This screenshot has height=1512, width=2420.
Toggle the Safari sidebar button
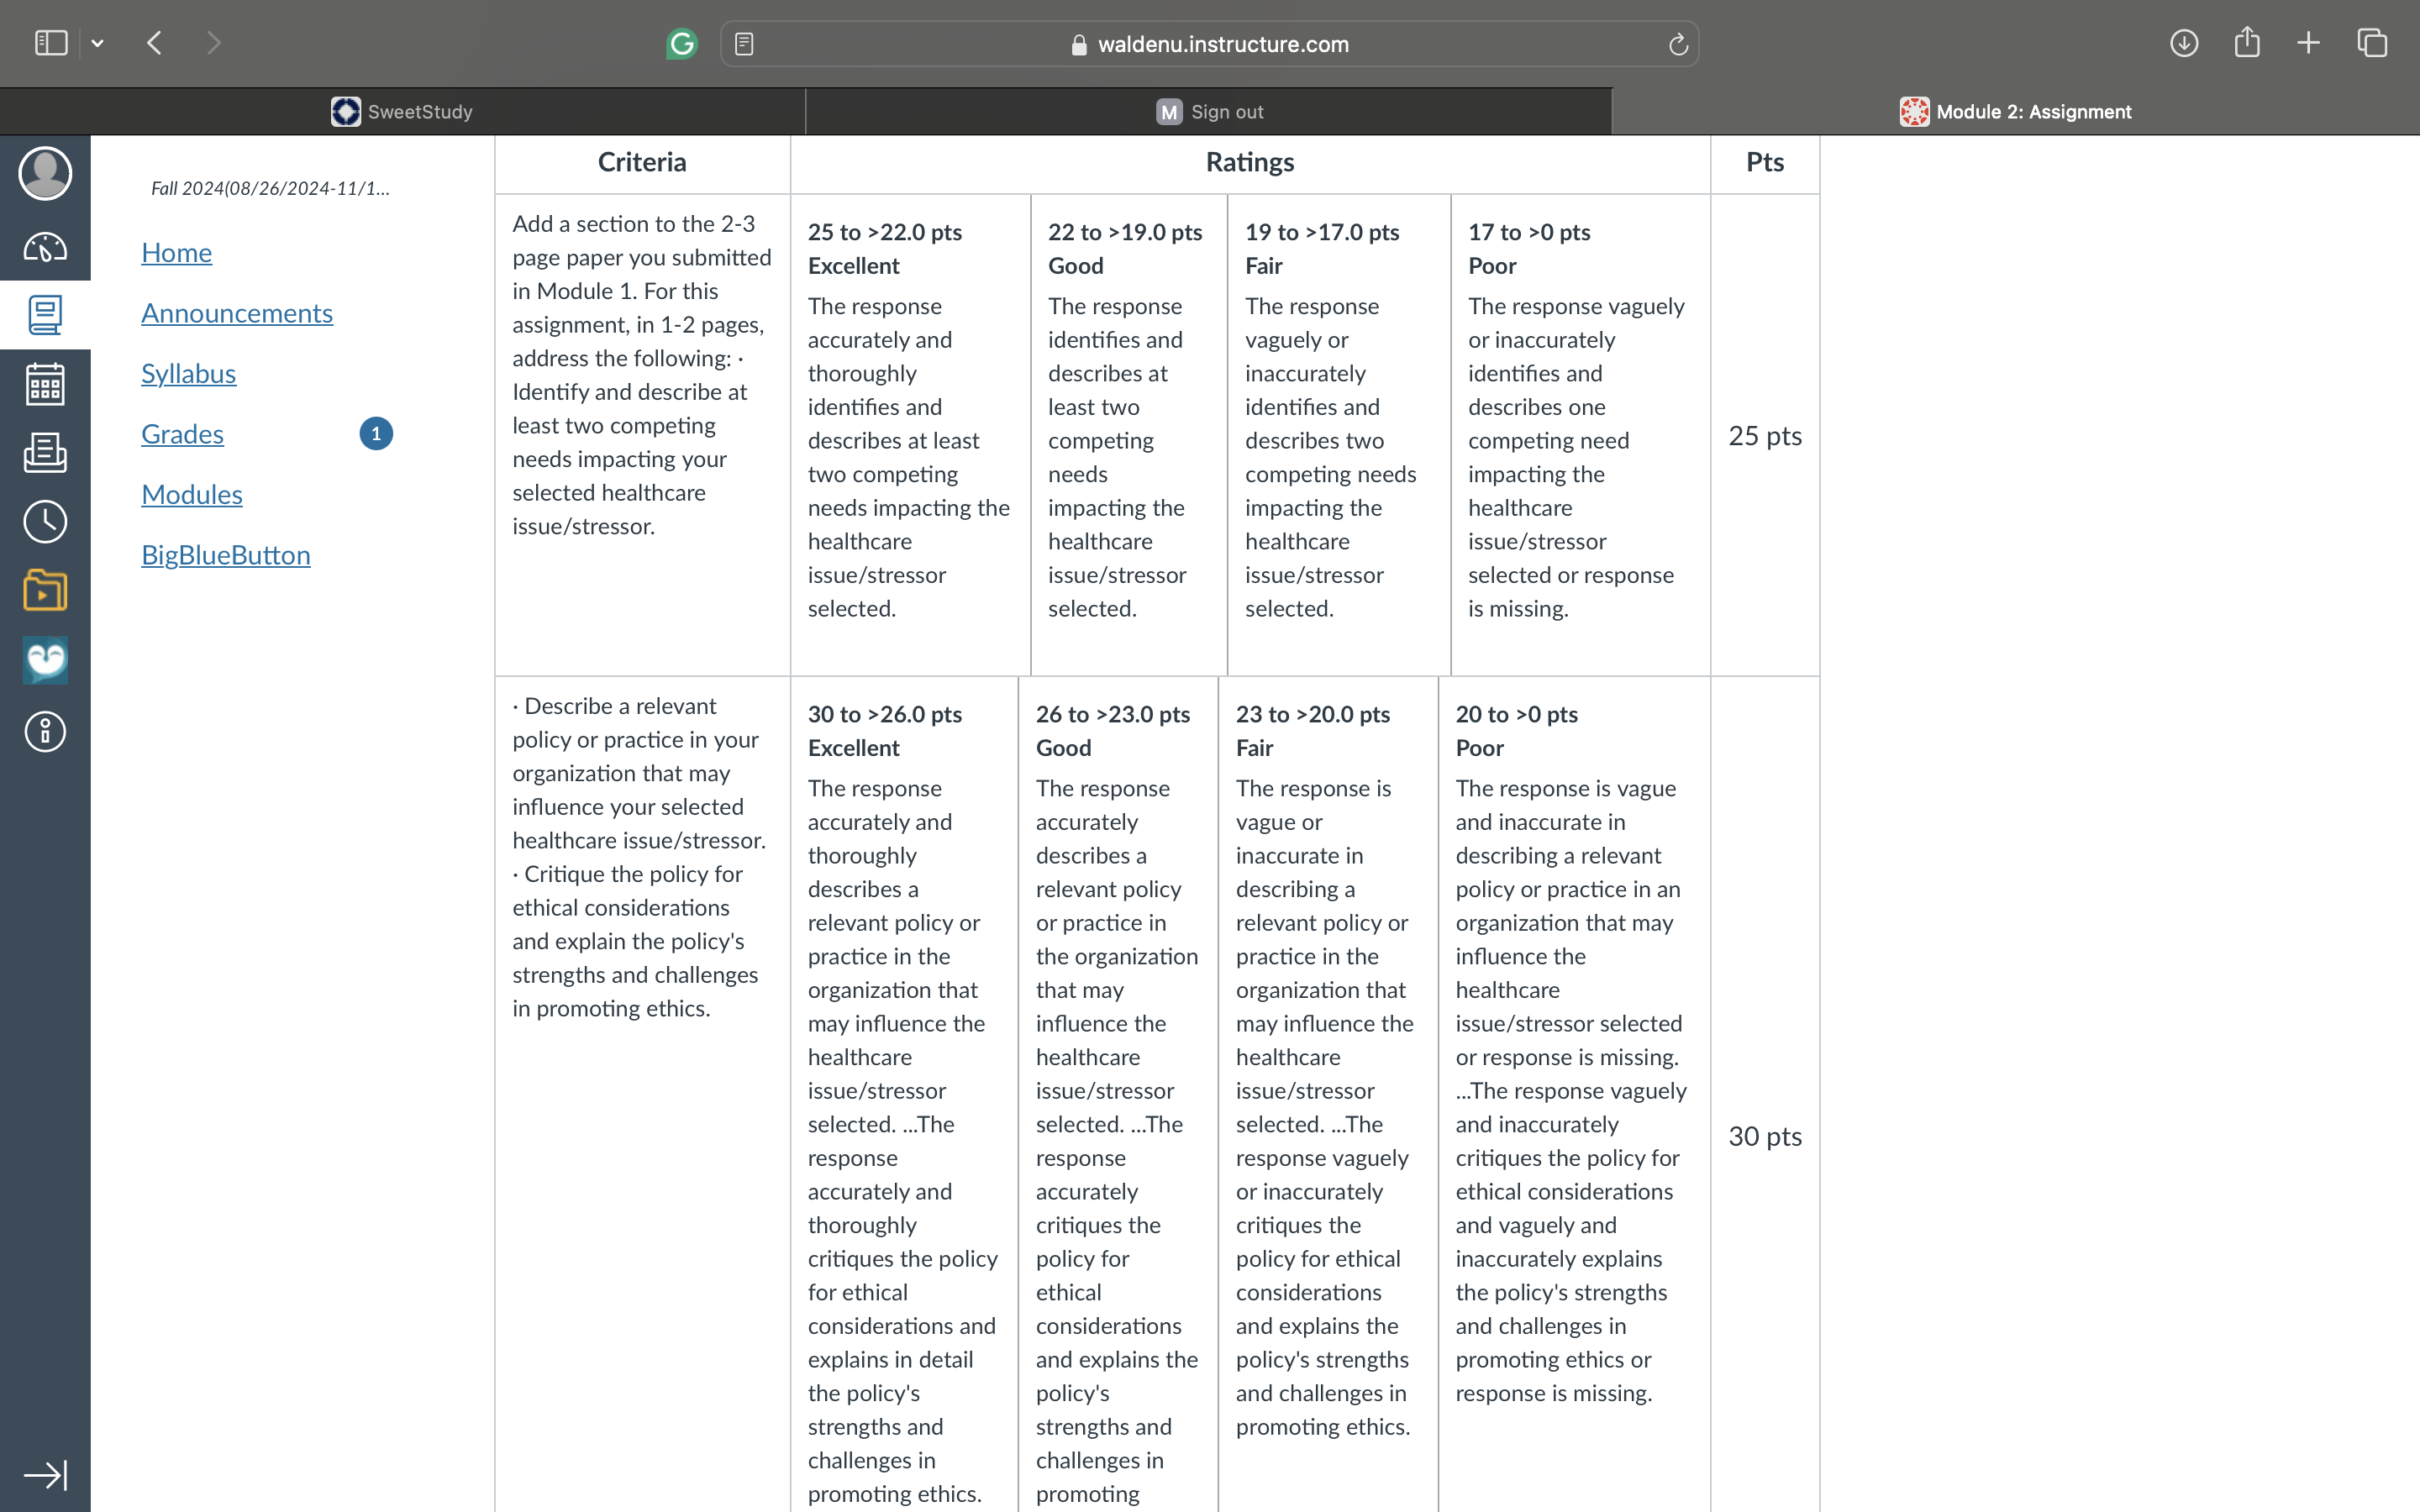[51, 43]
